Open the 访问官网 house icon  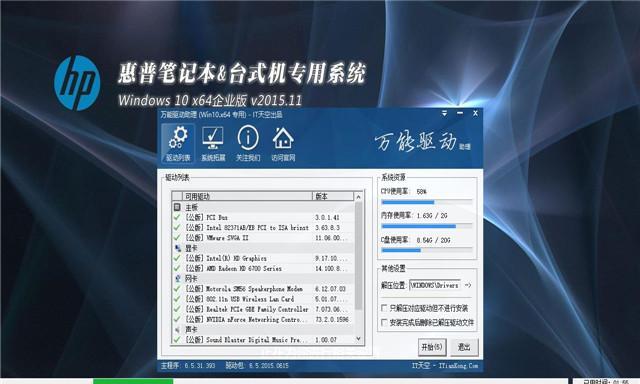click(283, 144)
